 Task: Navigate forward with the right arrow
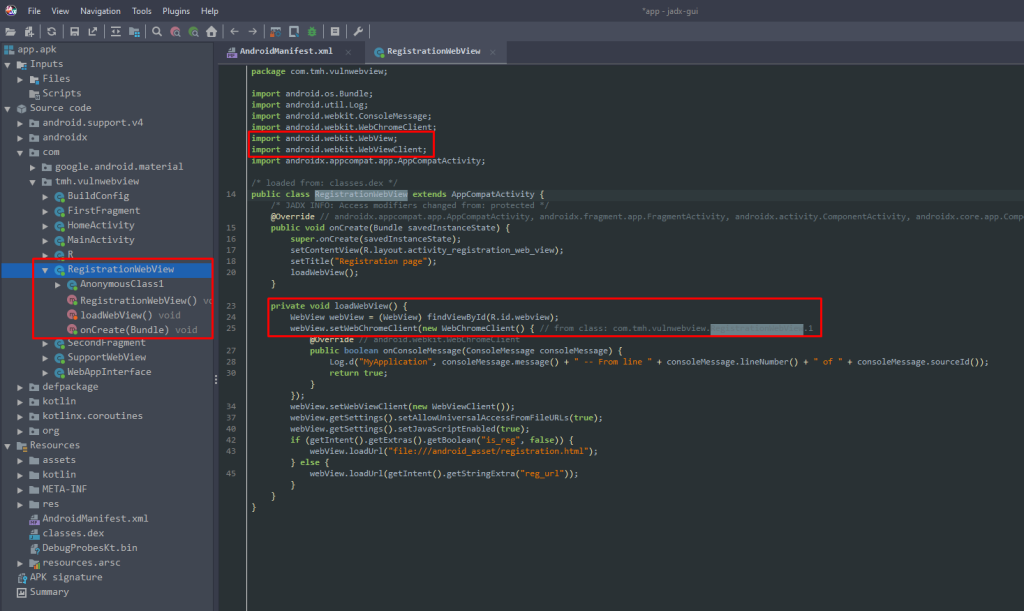point(253,31)
